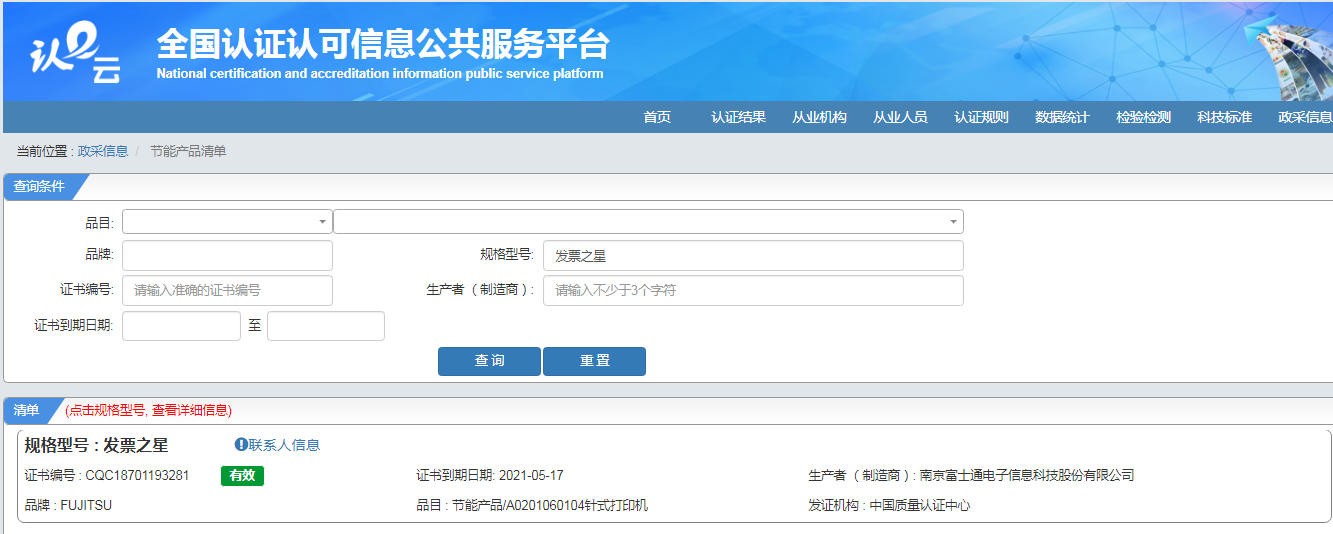Click the 全国认证认可信息公共服务平台 title
Image resolution: width=1333 pixels, height=534 pixels.
(382, 44)
